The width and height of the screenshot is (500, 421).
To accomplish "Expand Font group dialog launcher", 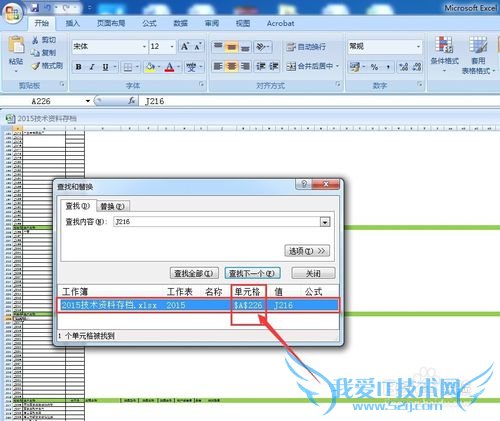I will tap(201, 84).
